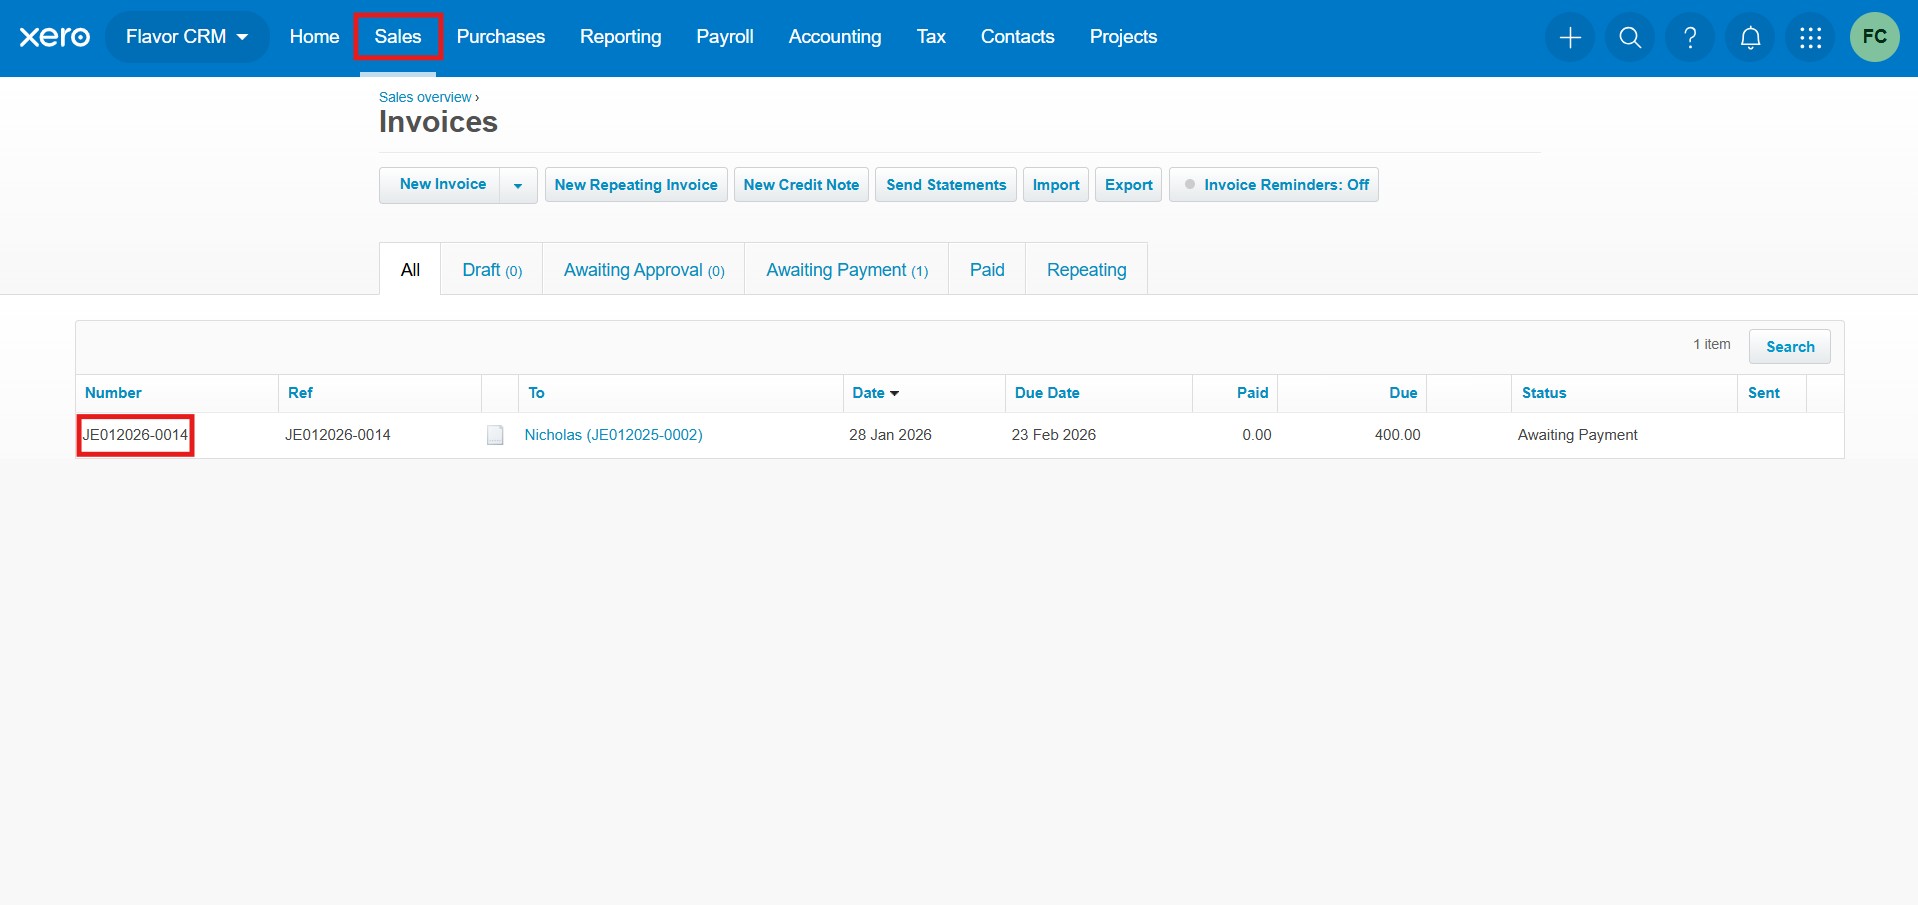Open the plus create-new menu
Viewport: 1918px width, 905px height.
(1569, 38)
